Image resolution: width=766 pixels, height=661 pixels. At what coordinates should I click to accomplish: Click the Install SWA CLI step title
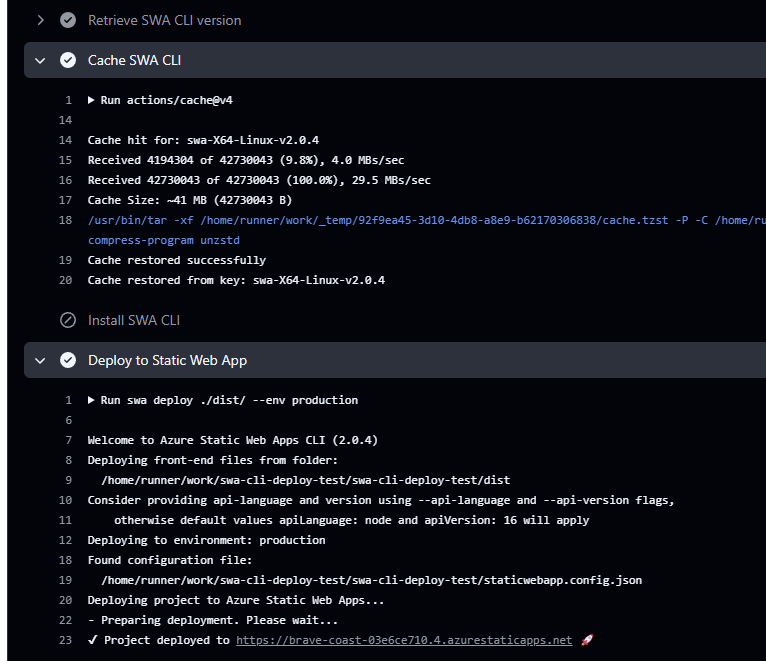[x=134, y=320]
